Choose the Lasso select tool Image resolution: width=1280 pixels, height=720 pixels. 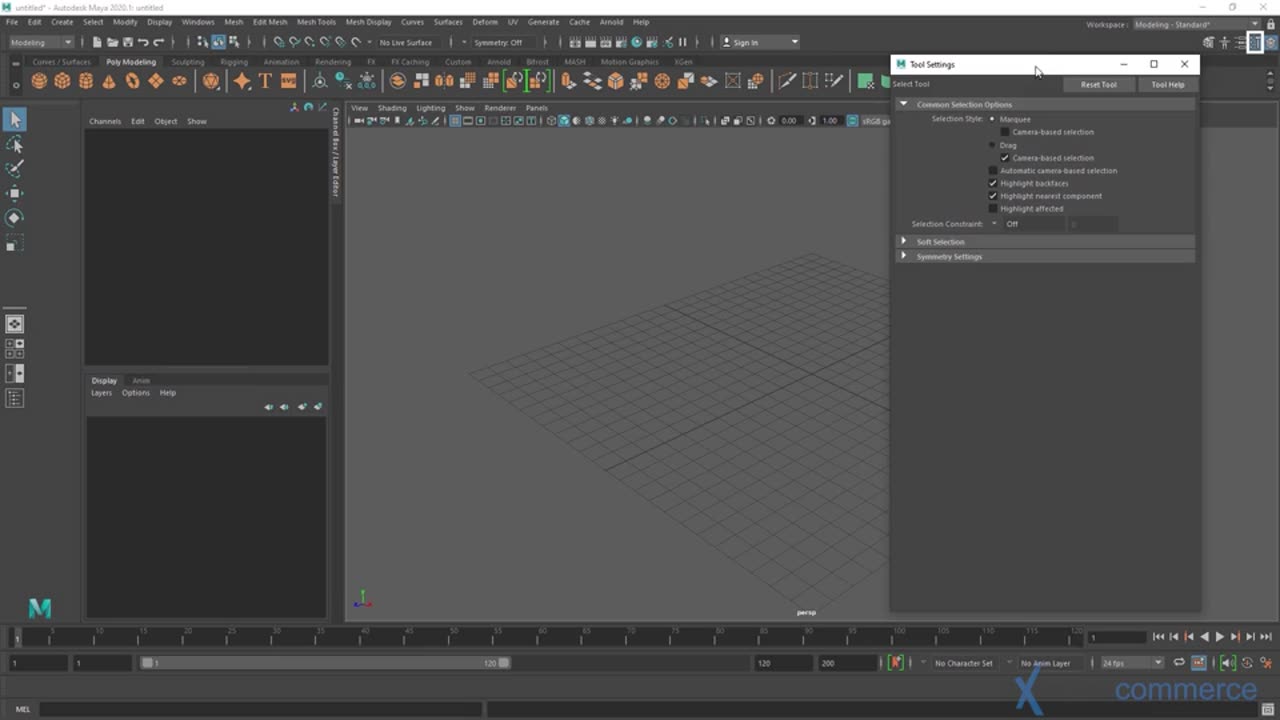click(x=15, y=145)
